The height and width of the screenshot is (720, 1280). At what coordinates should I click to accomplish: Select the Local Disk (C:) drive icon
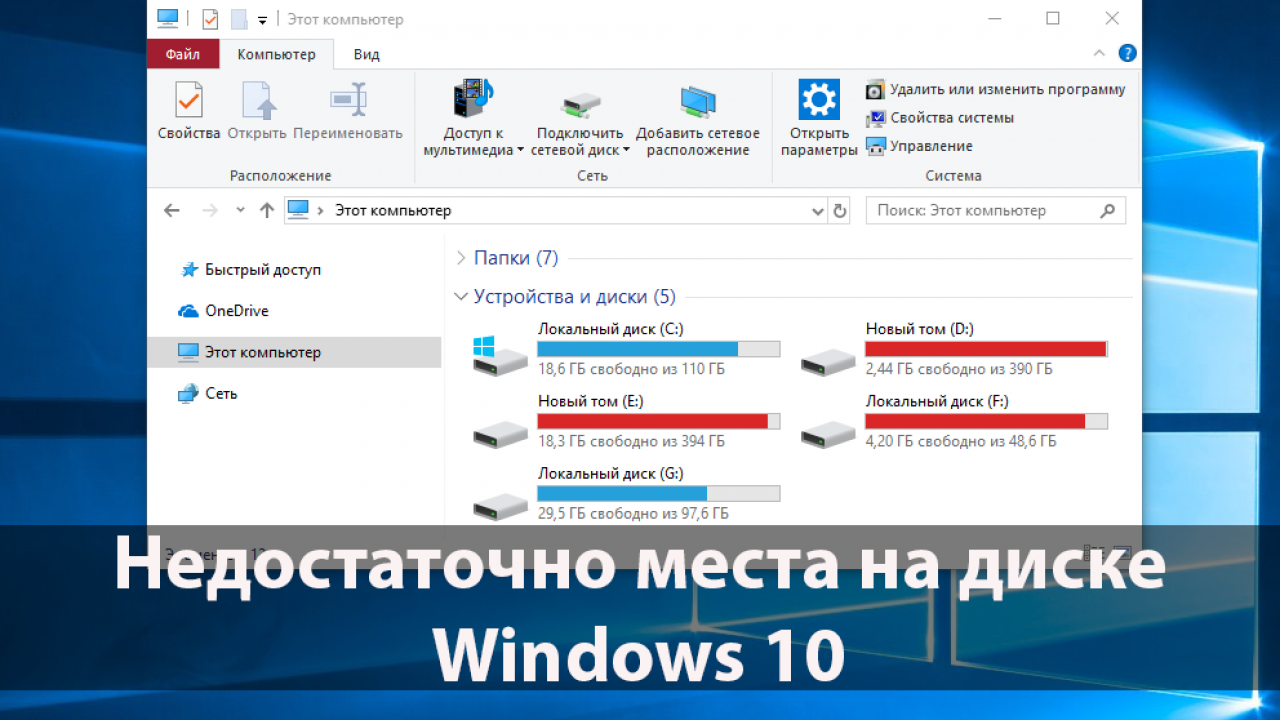coord(499,355)
